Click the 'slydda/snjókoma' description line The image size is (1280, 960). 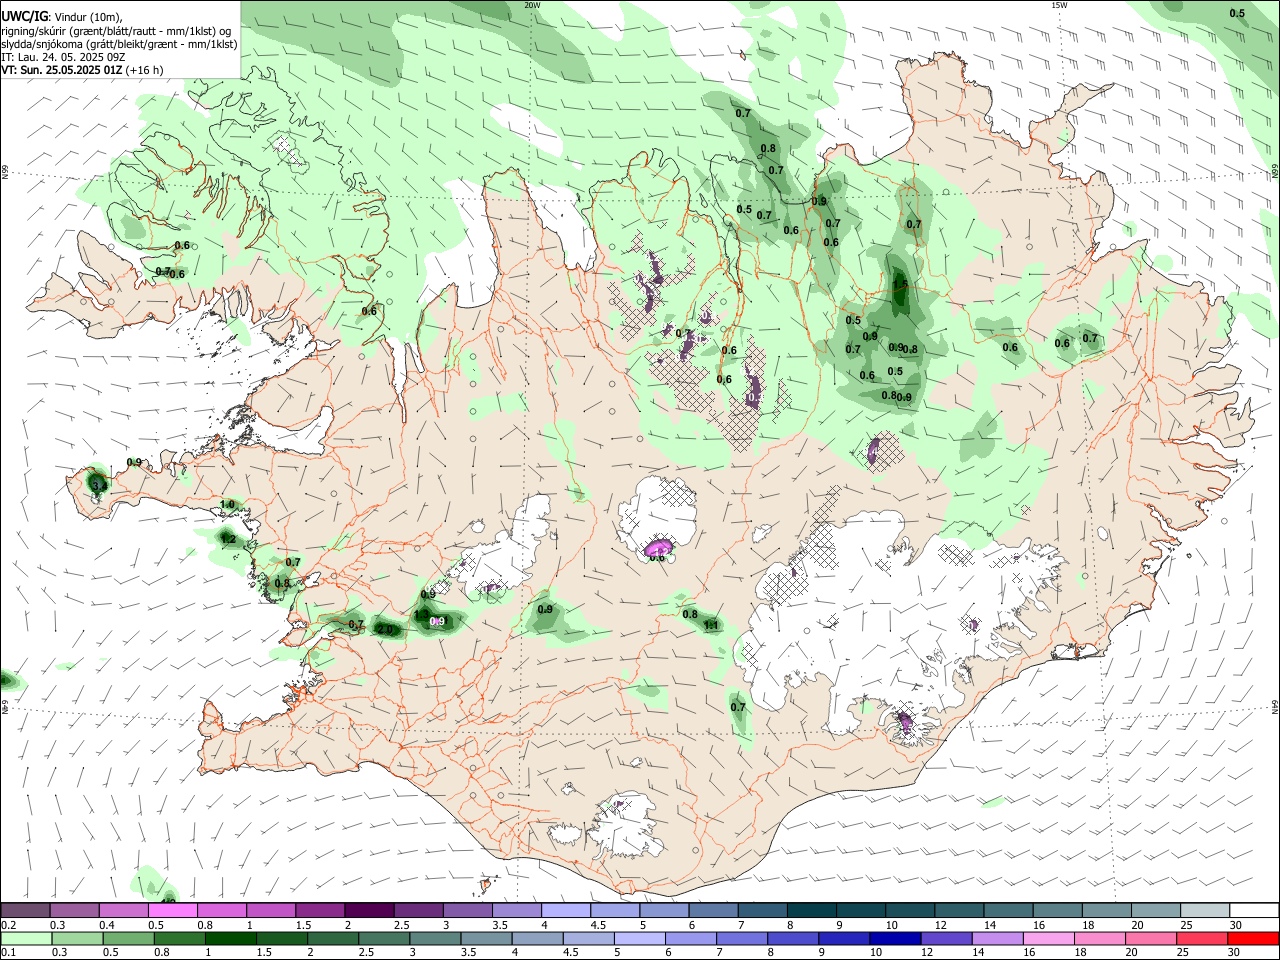tap(119, 44)
